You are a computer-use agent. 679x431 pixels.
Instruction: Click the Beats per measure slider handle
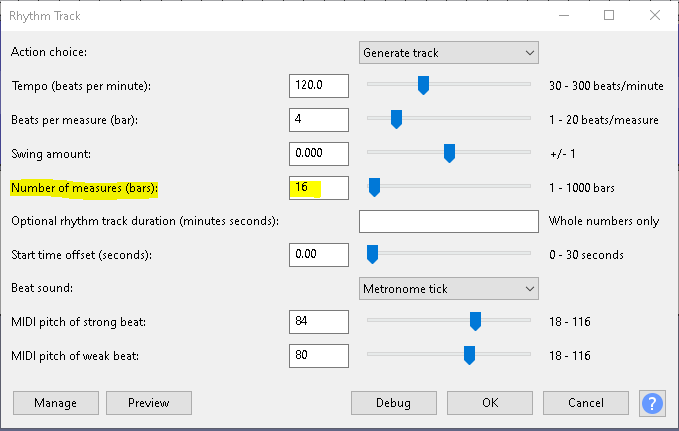[396, 119]
